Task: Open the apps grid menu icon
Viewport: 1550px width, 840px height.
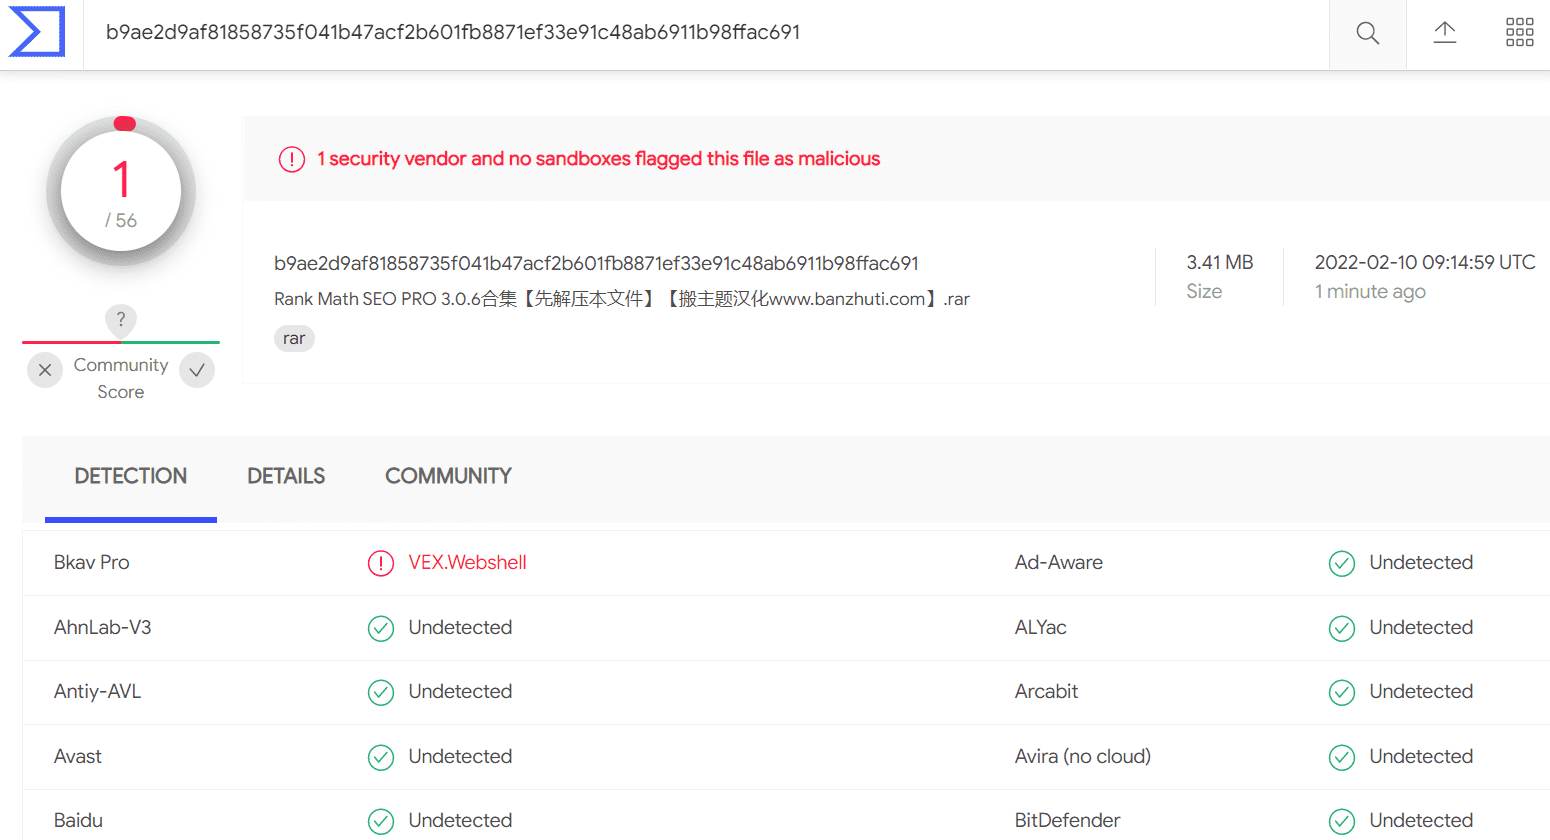Action: coord(1519,32)
